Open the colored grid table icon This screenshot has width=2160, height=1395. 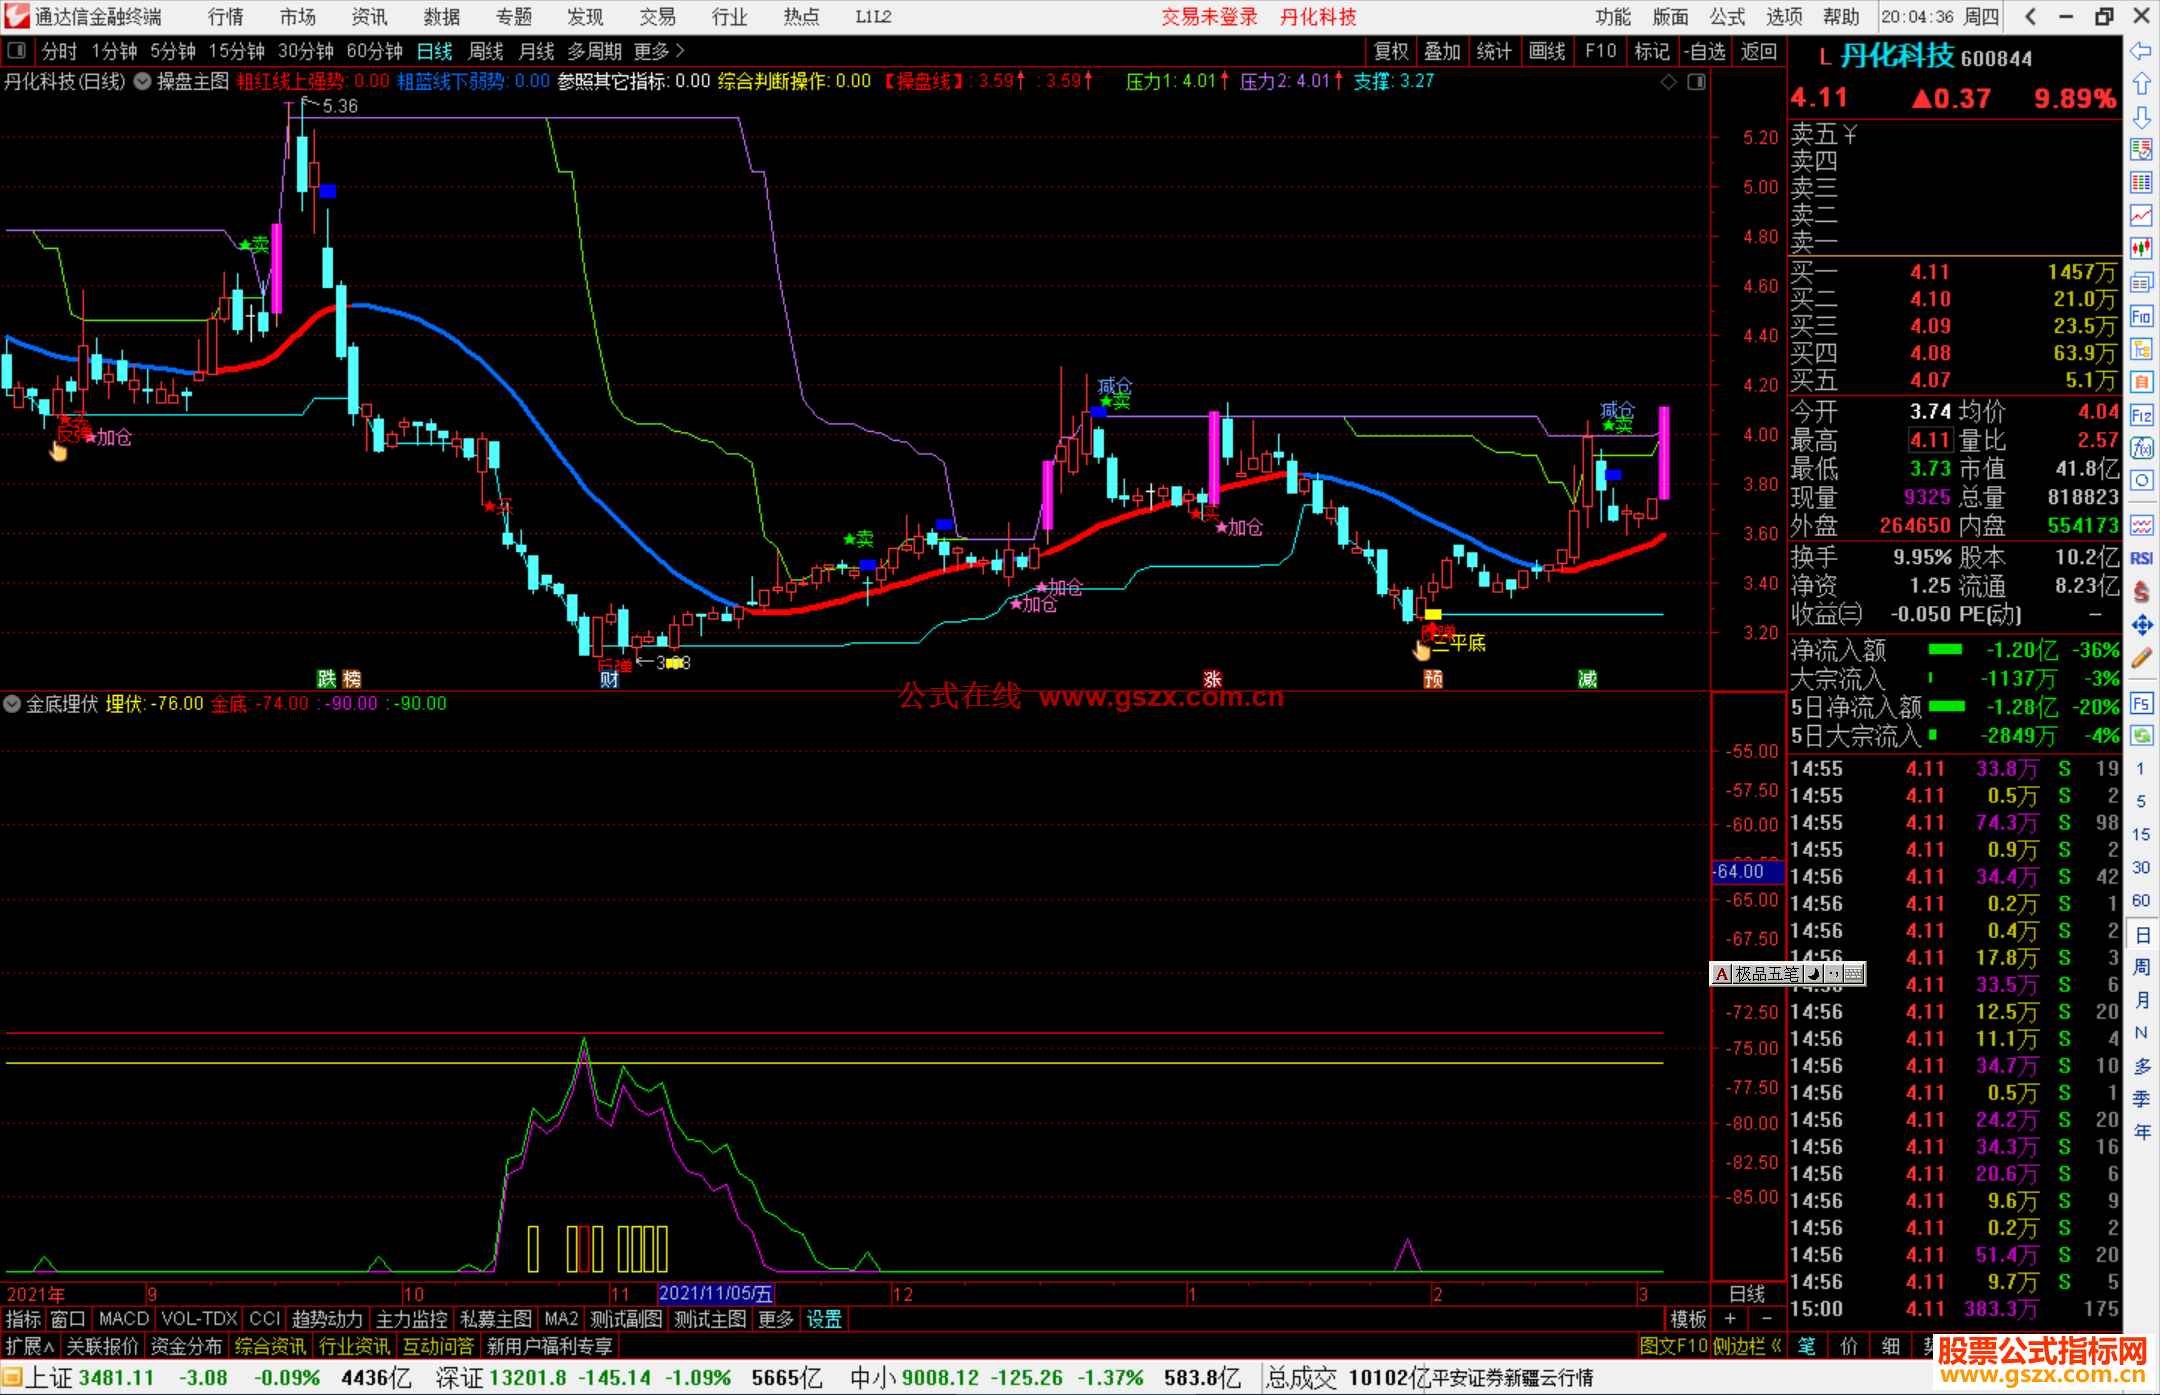(2141, 182)
